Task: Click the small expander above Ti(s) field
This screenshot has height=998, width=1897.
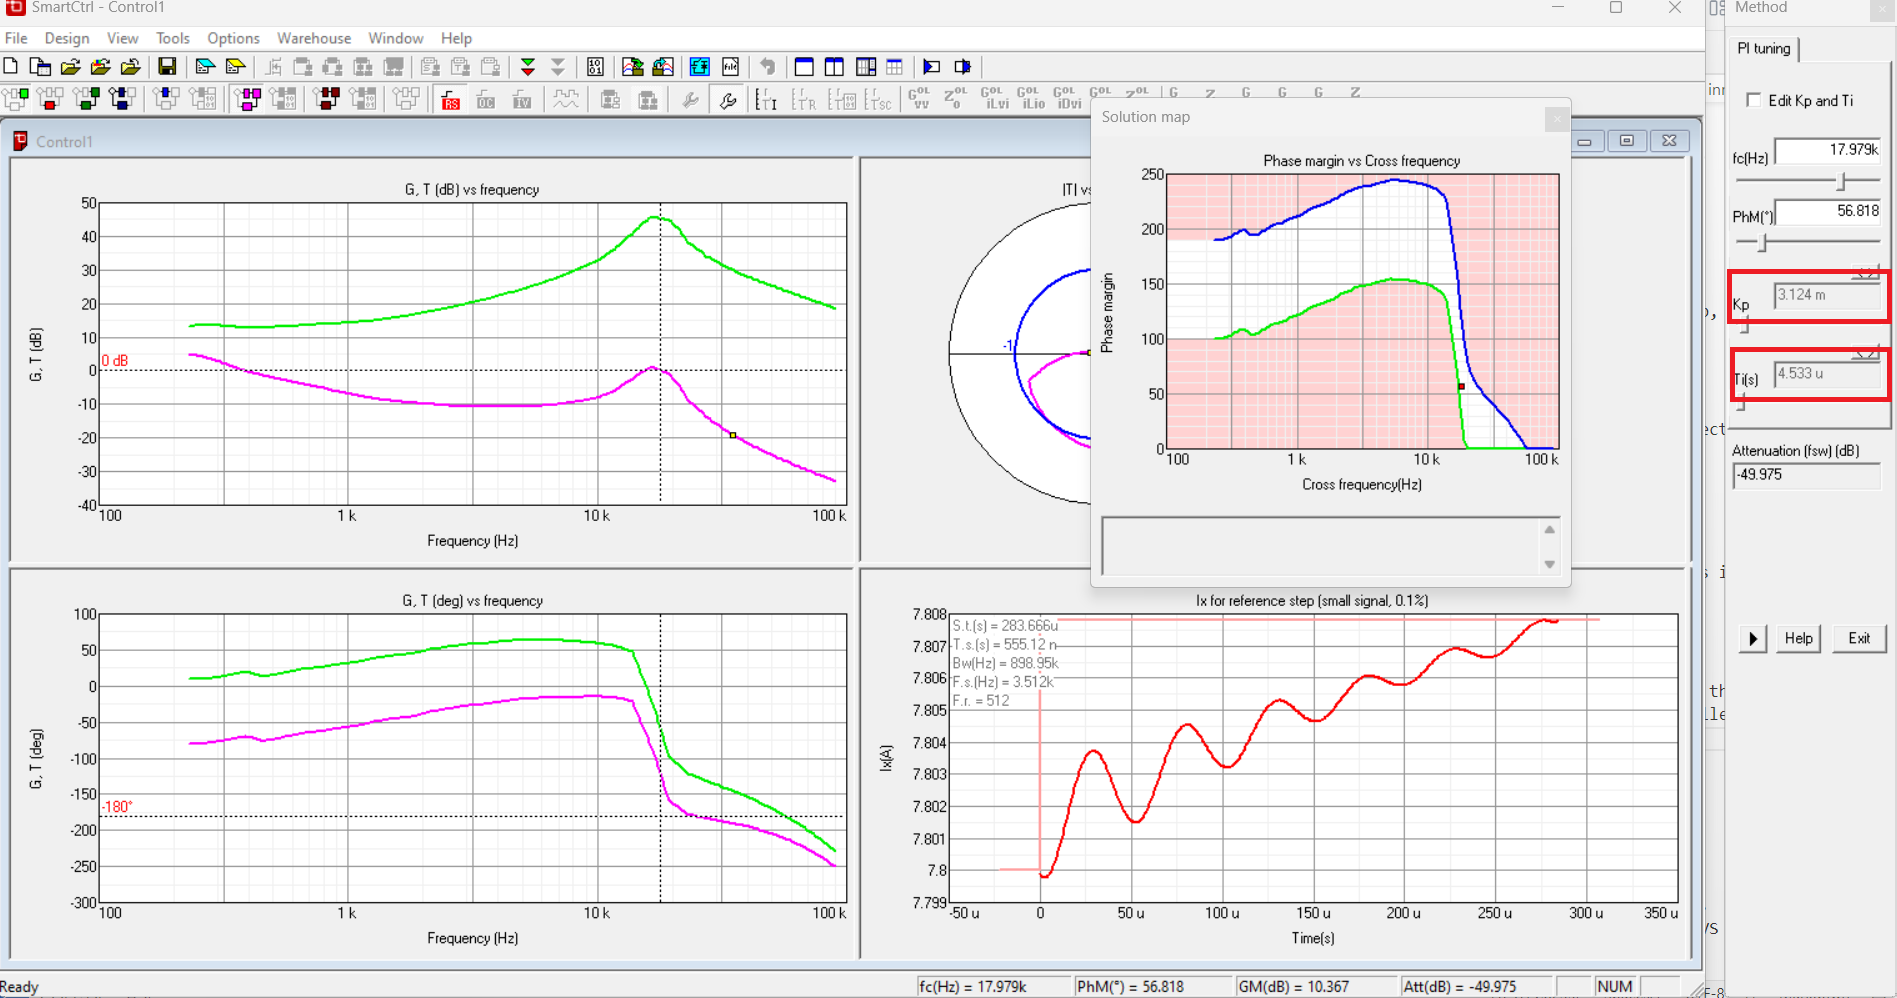Action: pyautogui.click(x=1865, y=353)
